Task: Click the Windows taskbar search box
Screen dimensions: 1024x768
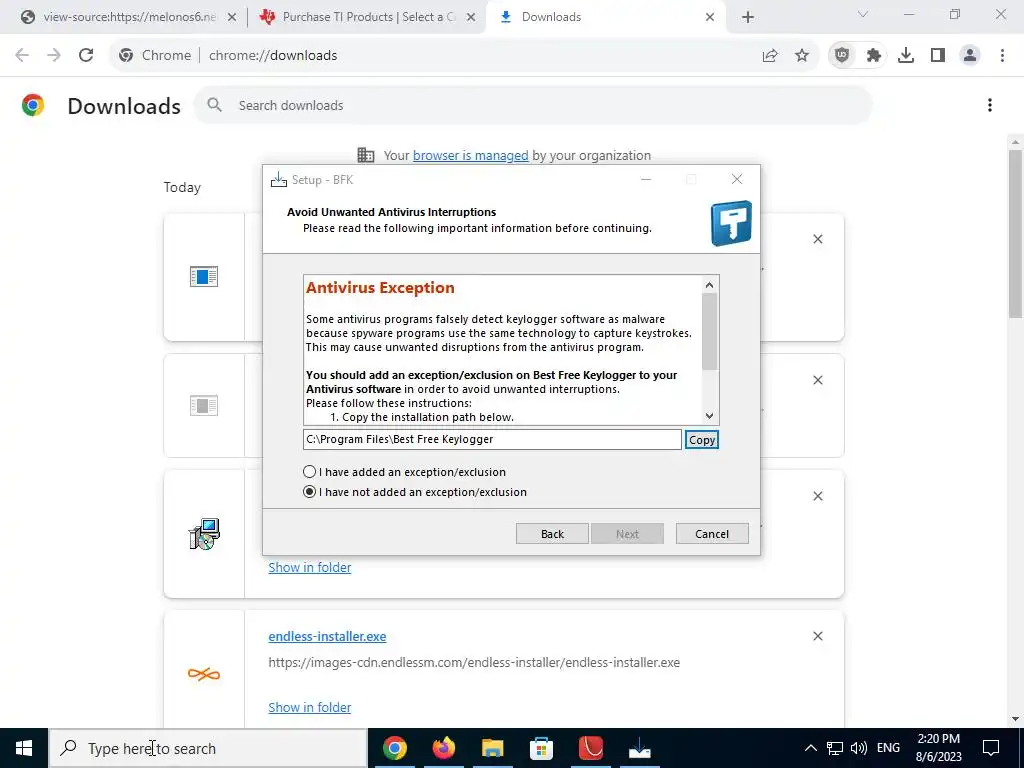Action: coord(208,748)
